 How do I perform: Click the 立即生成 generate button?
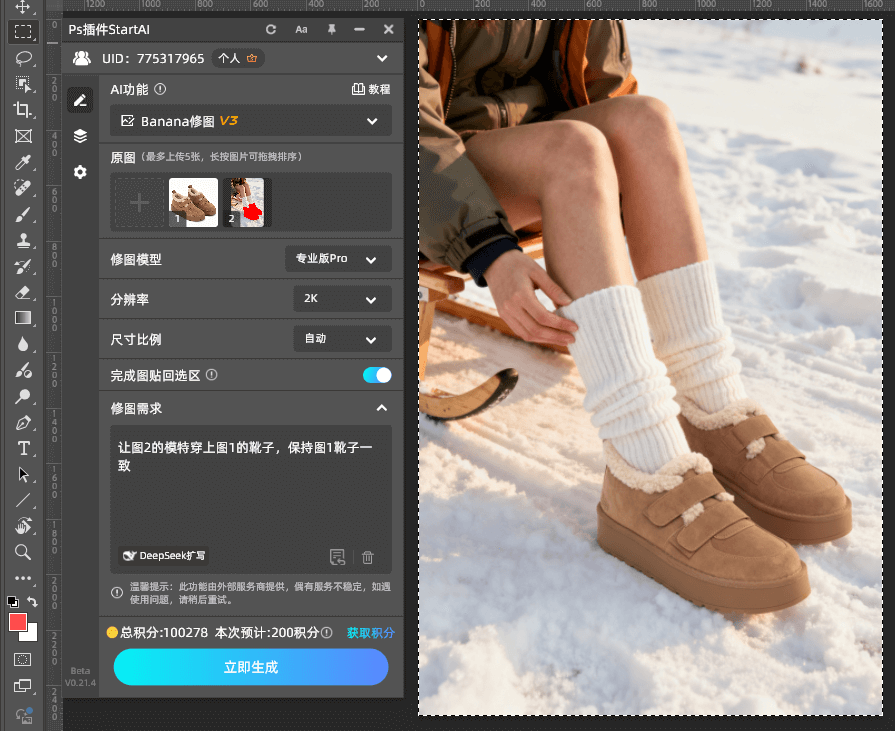pos(250,667)
